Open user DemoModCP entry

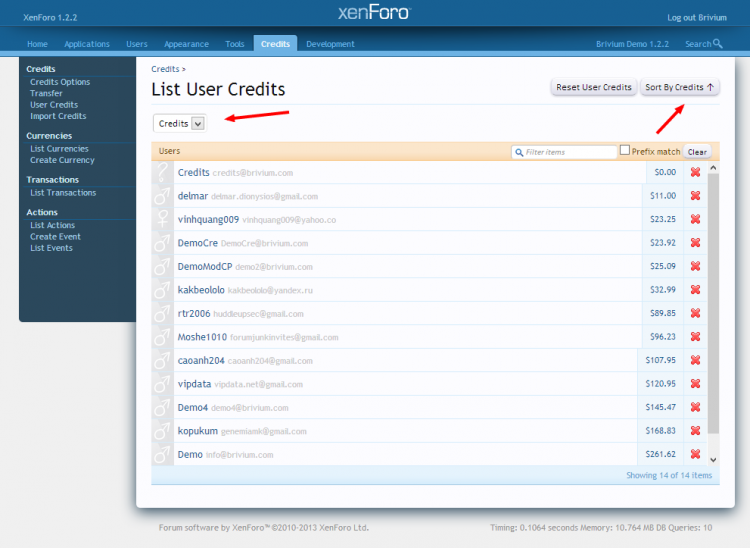click(205, 266)
